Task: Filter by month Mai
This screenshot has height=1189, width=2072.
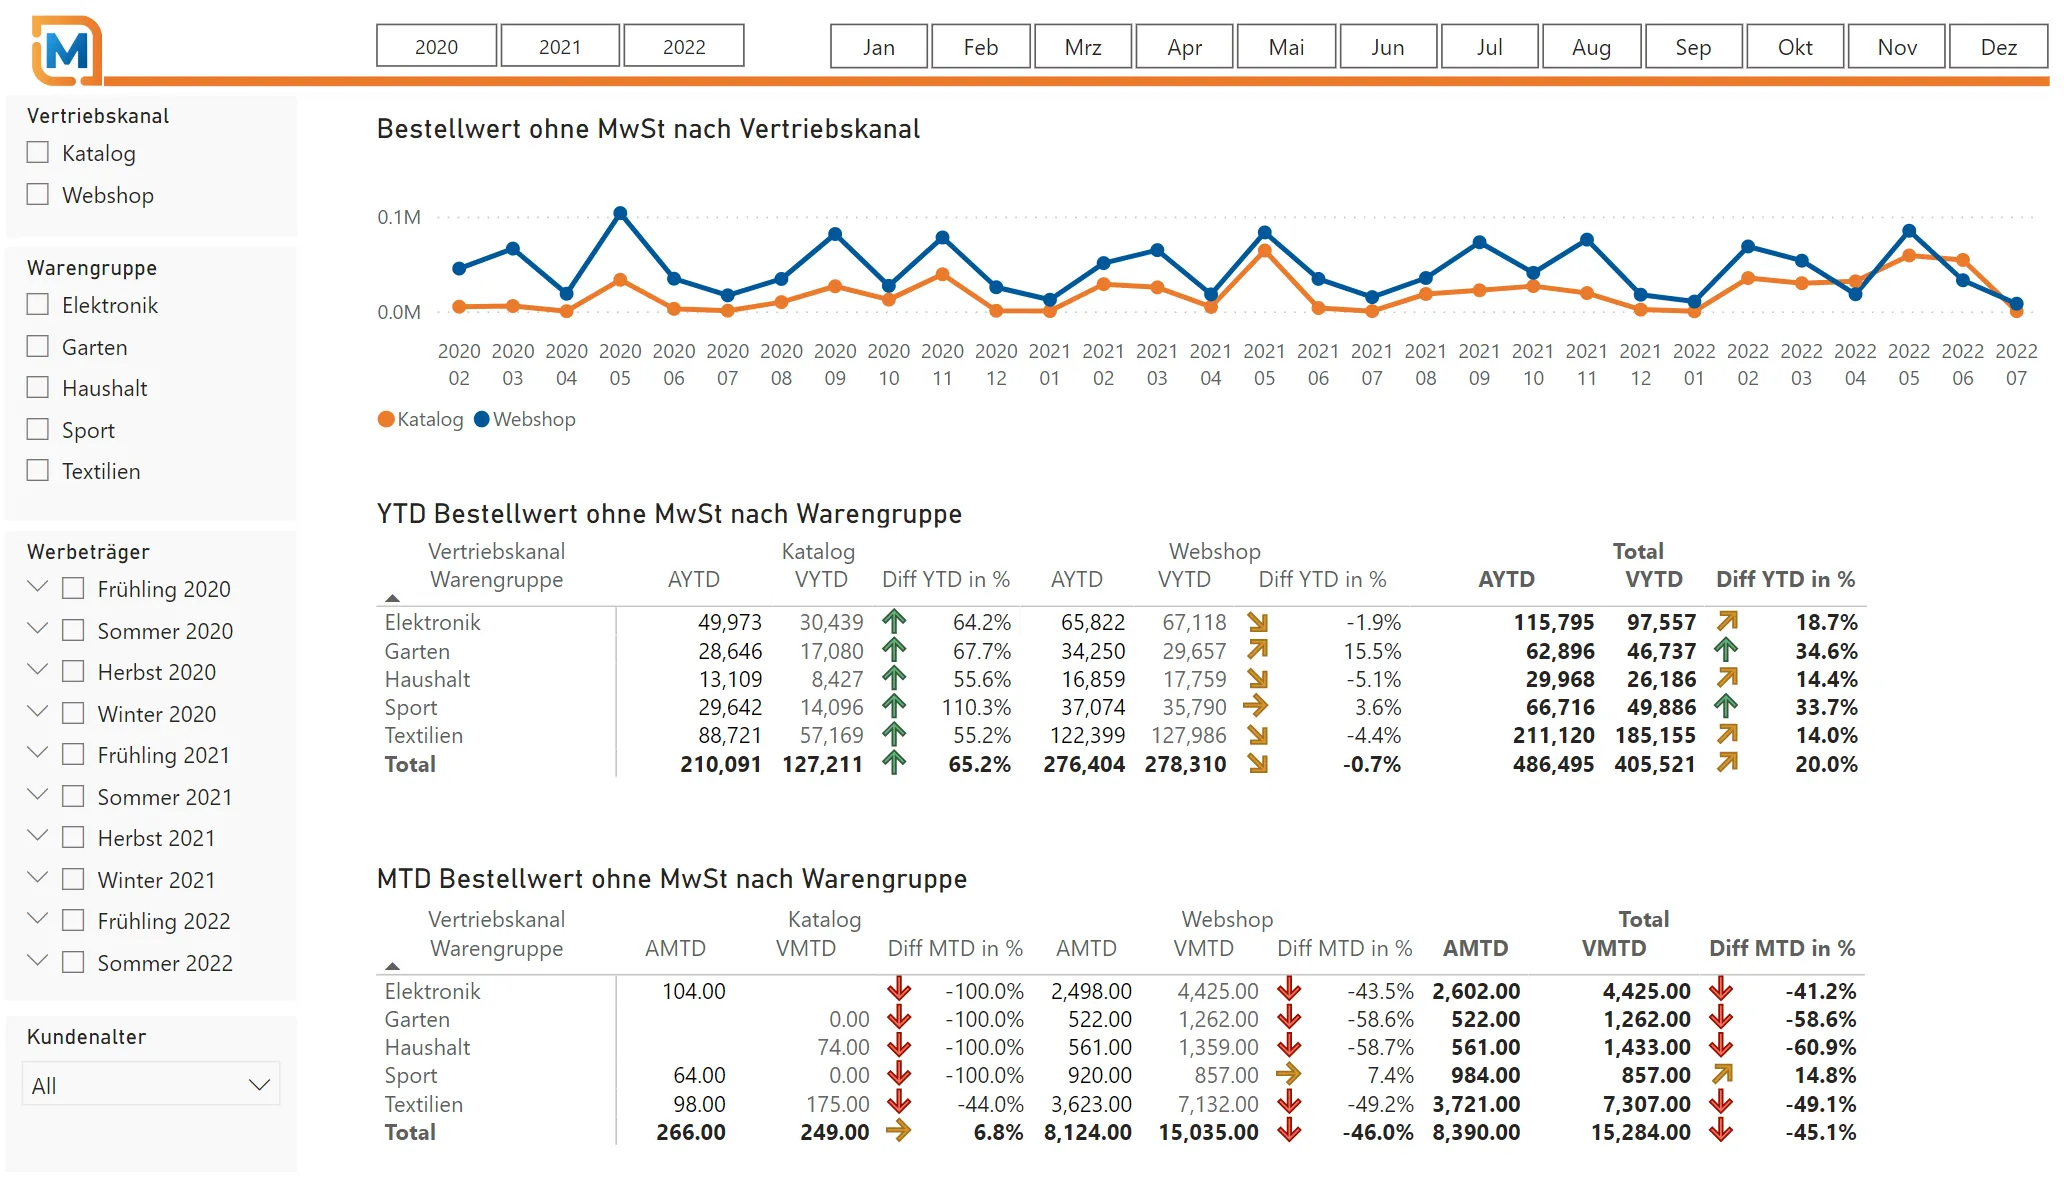Action: point(1286,46)
